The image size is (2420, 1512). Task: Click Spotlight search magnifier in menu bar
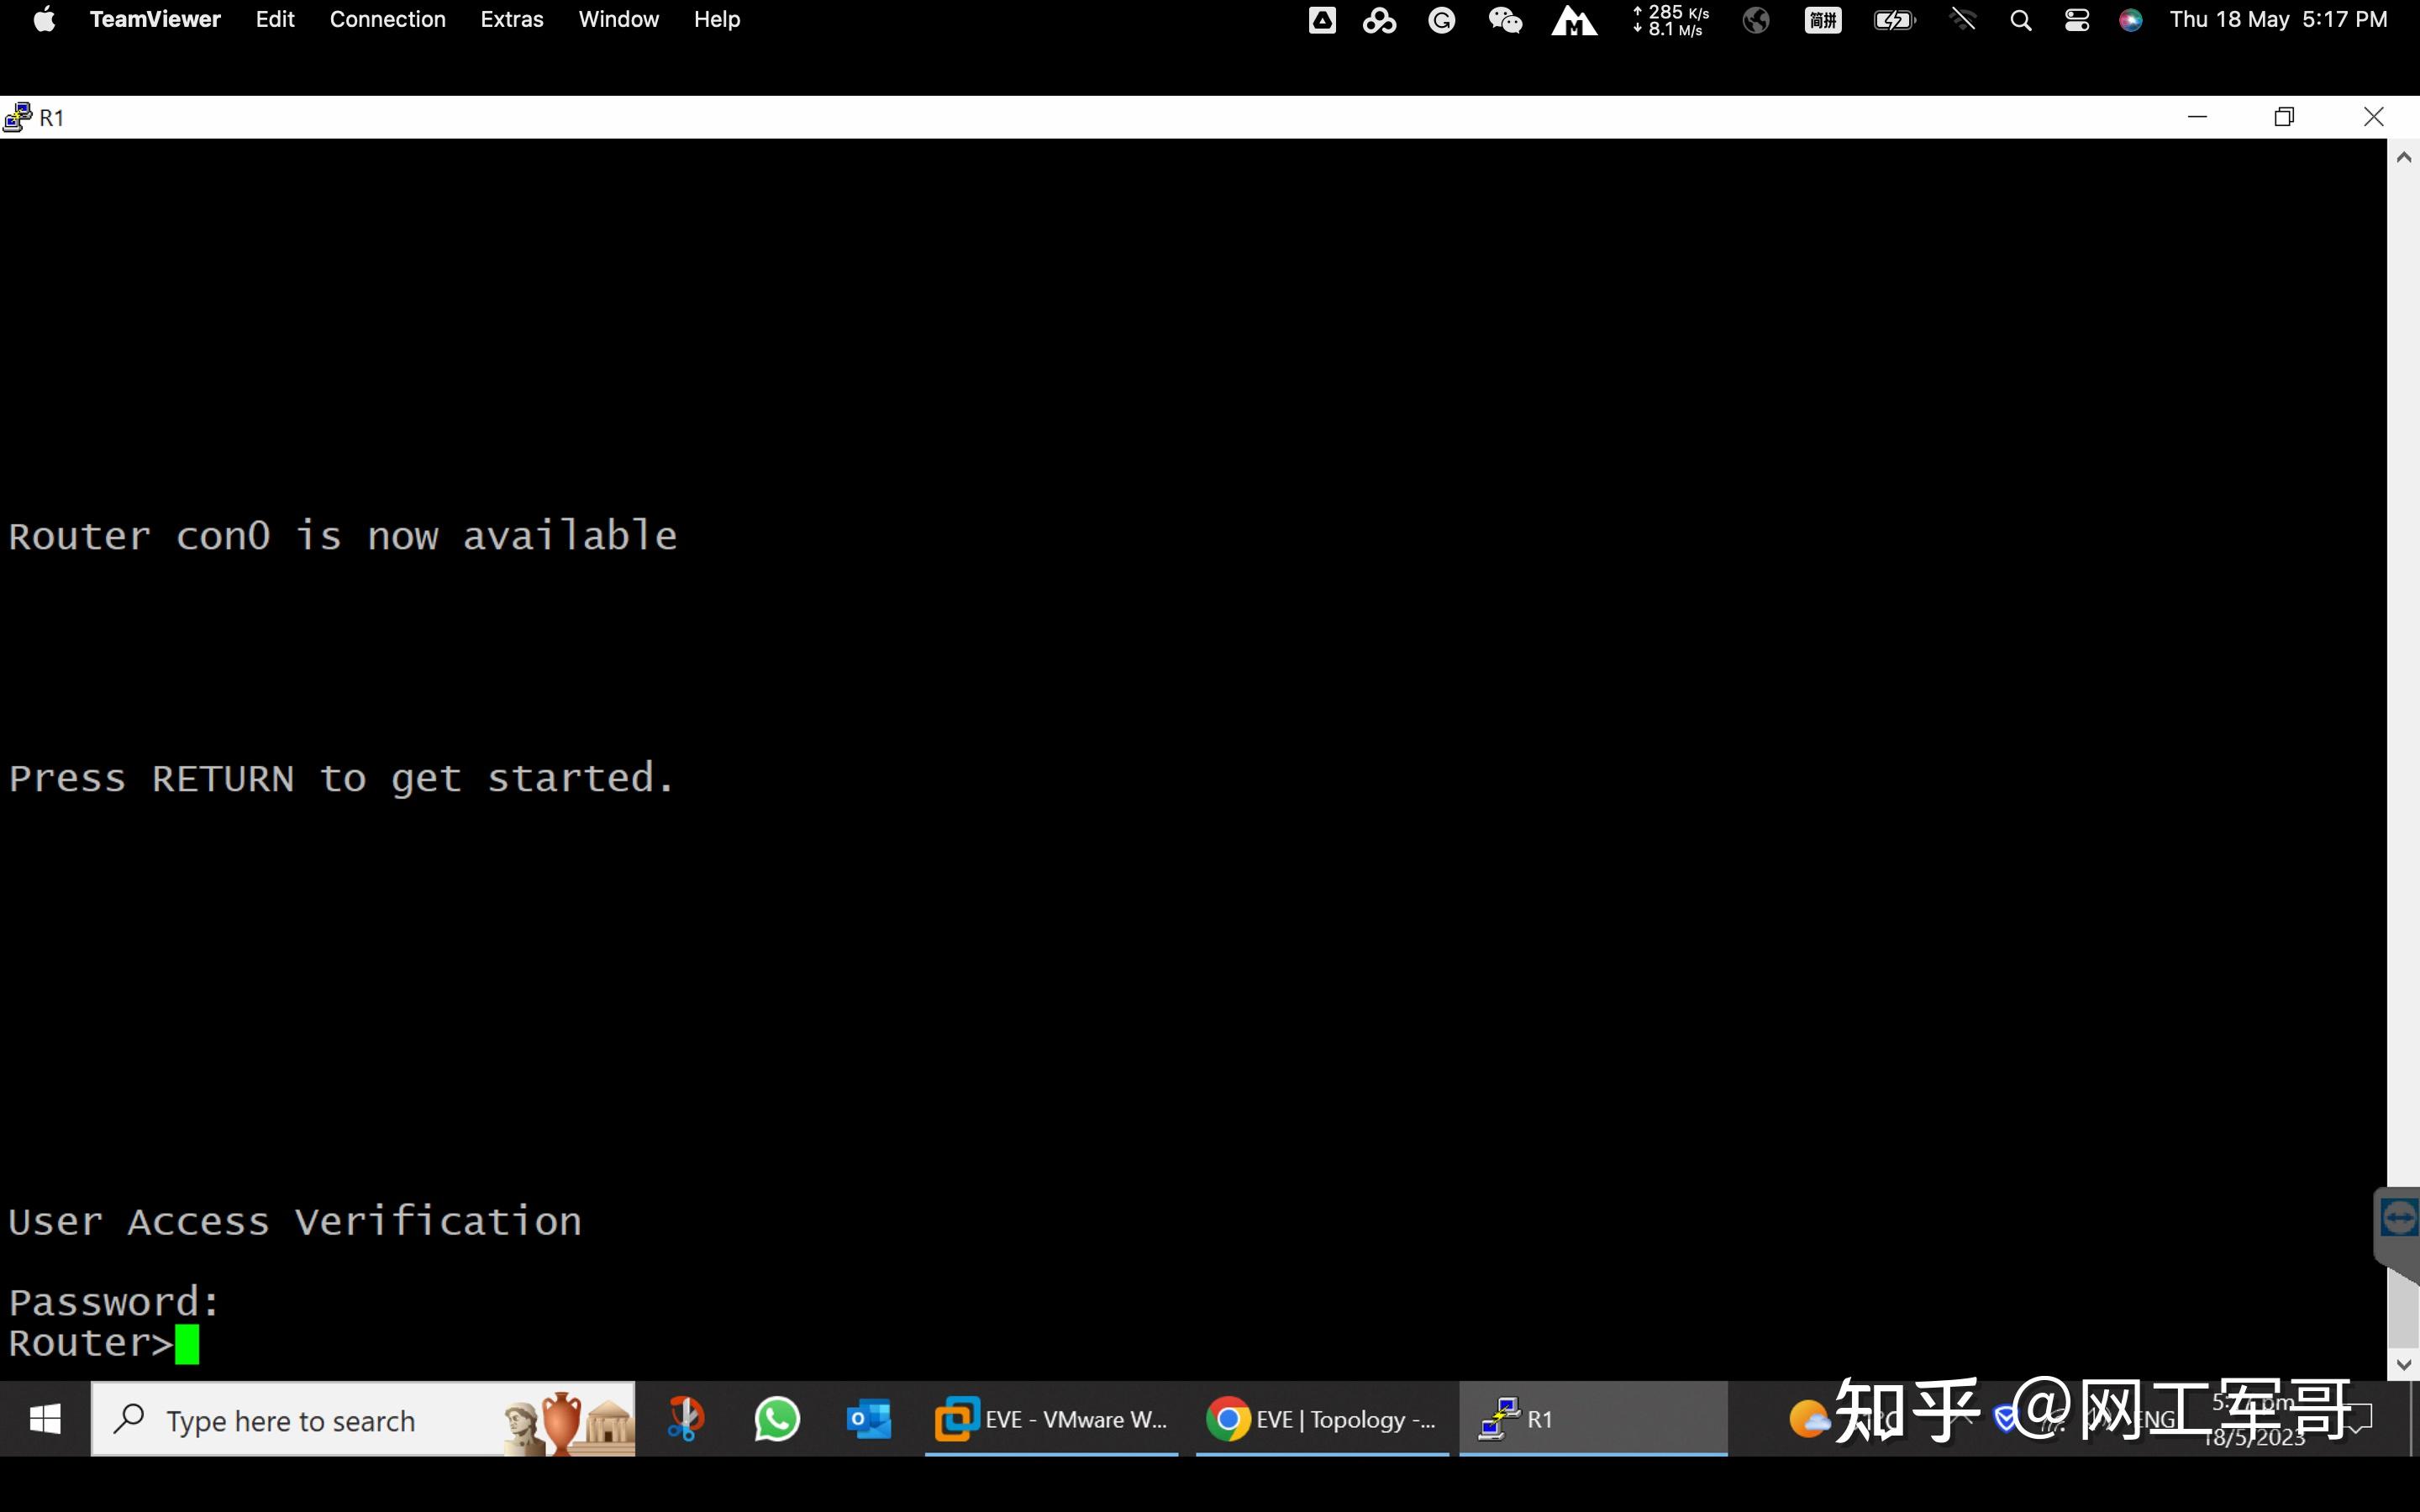tap(2020, 20)
